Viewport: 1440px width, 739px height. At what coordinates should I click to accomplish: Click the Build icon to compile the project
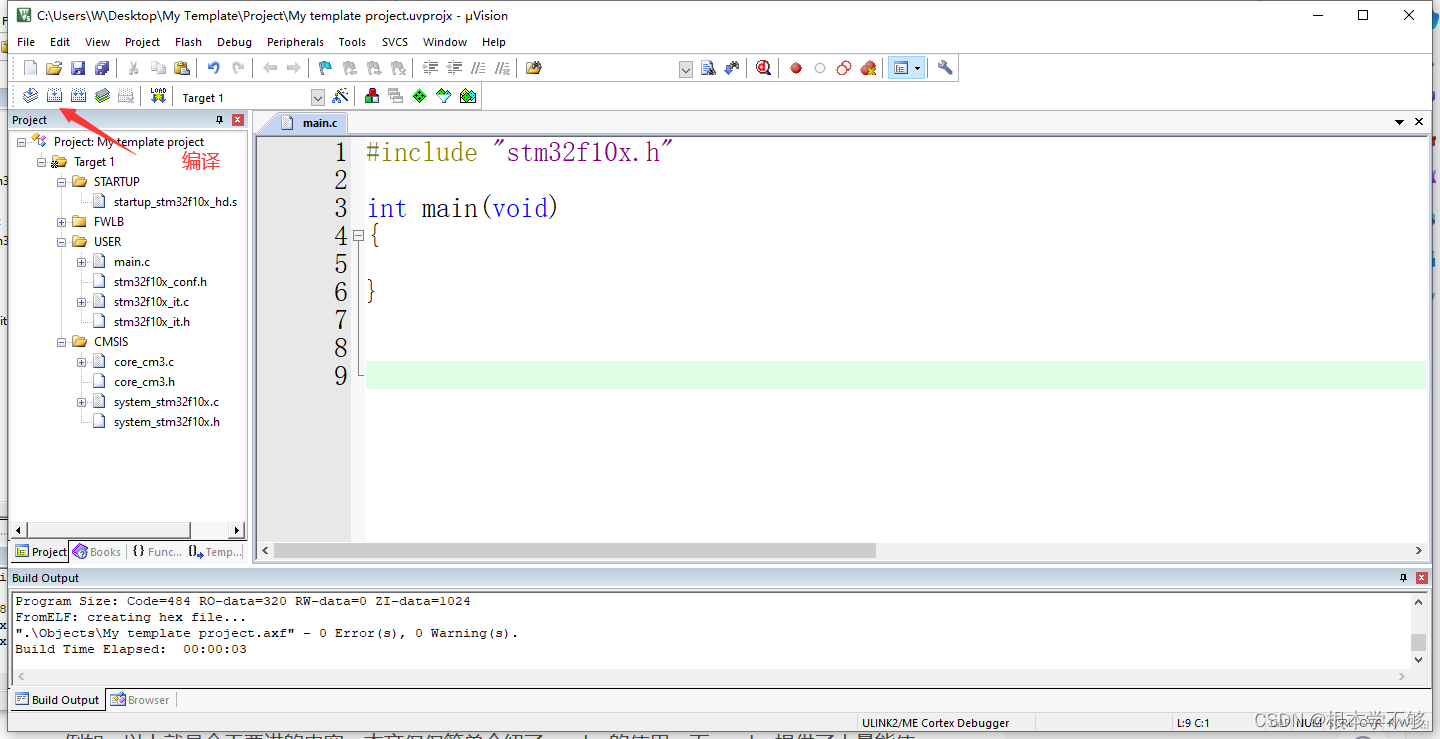pos(54,95)
